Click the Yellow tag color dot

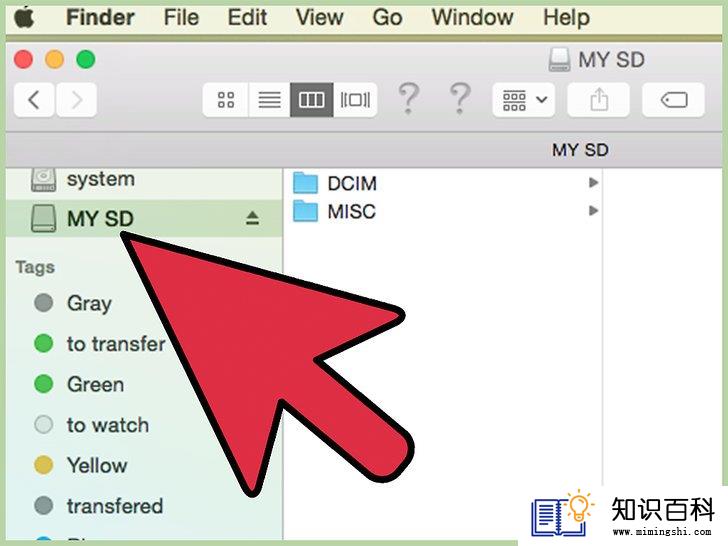pos(44,465)
